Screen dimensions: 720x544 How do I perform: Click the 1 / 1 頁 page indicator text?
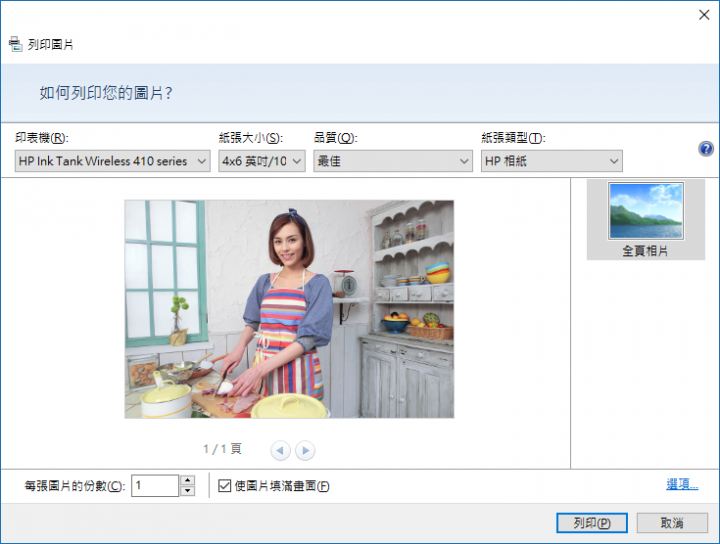pos(222,449)
